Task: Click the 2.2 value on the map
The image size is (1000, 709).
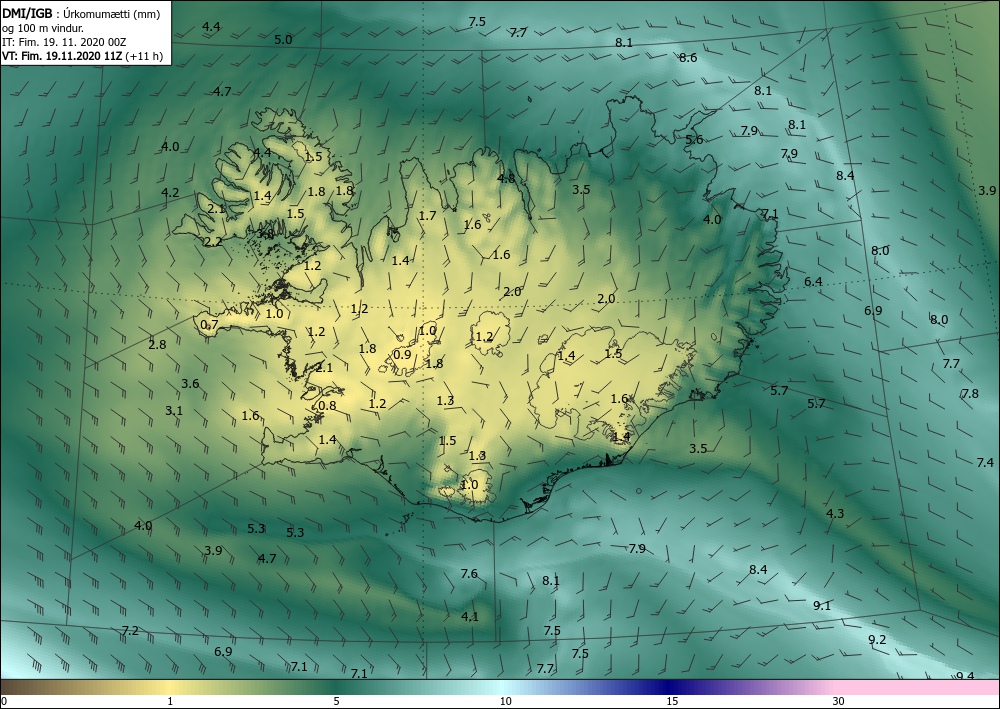Action: coord(214,242)
